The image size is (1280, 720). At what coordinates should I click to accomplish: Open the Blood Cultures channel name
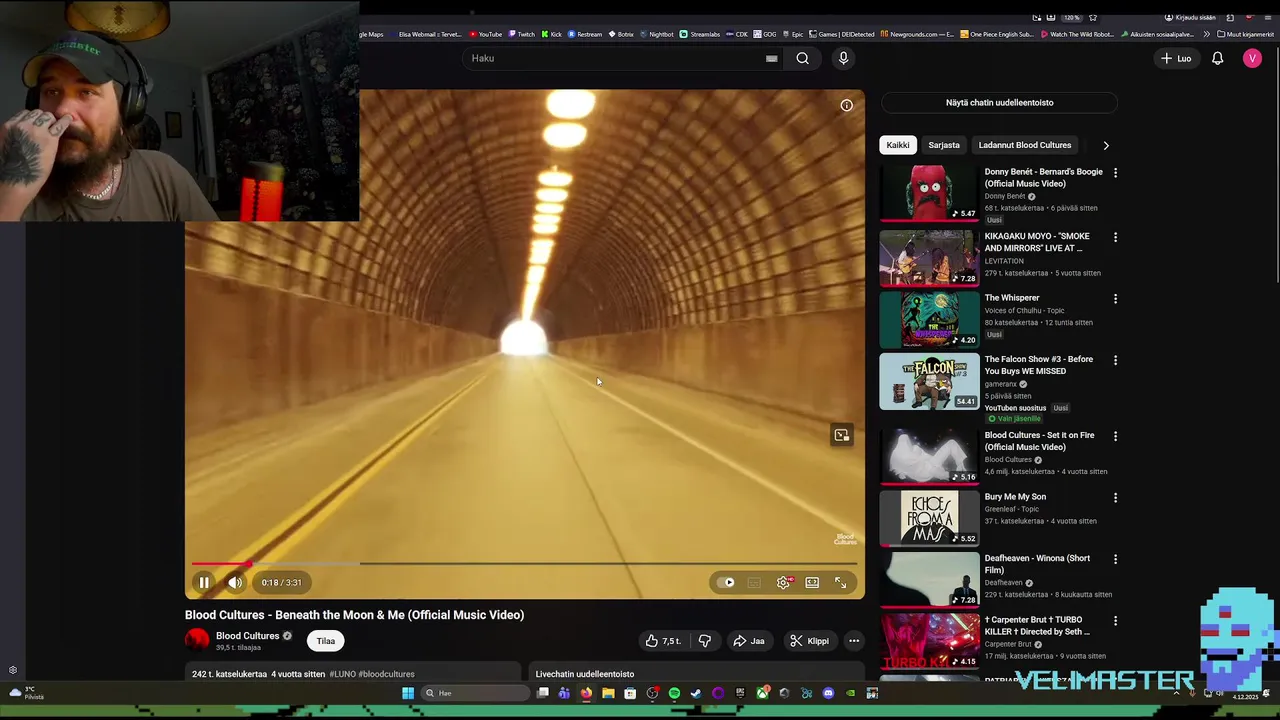pyautogui.click(x=247, y=636)
